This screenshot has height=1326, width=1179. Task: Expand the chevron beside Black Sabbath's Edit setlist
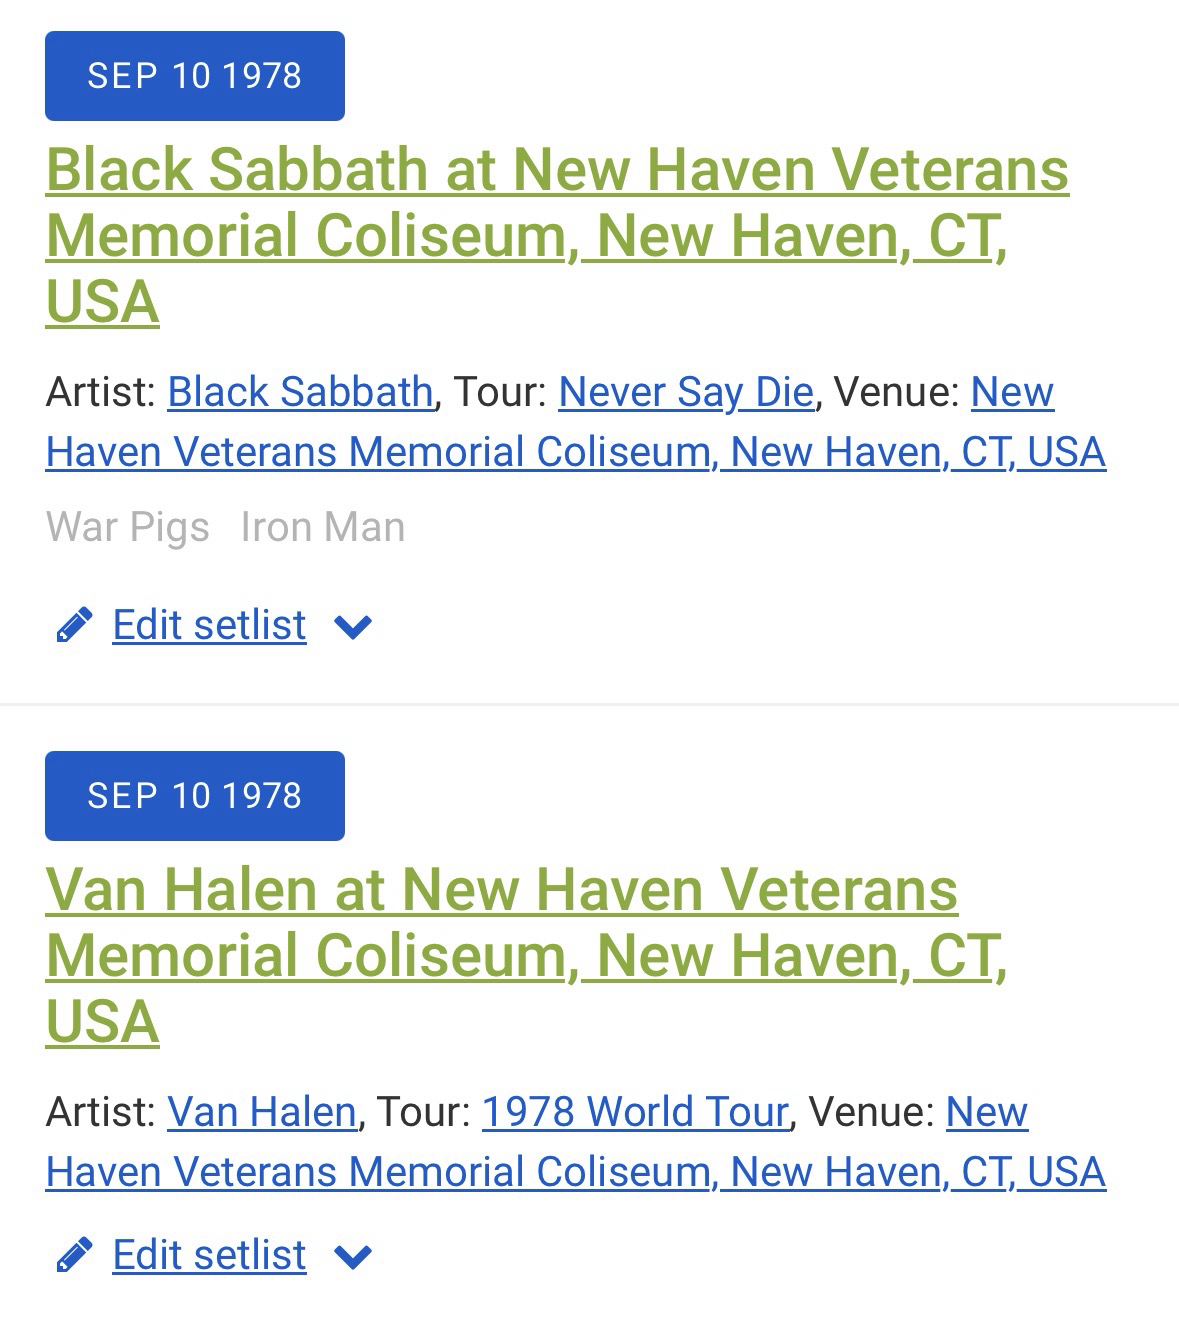click(x=353, y=627)
